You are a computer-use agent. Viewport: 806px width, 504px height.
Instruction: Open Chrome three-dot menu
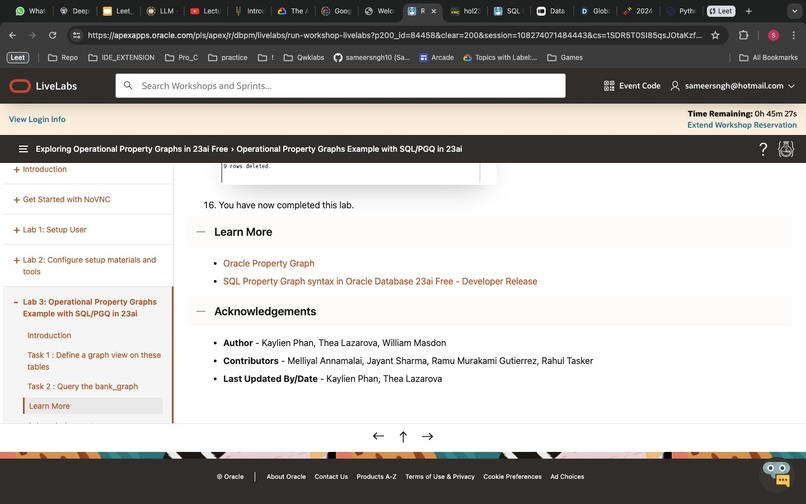[793, 35]
